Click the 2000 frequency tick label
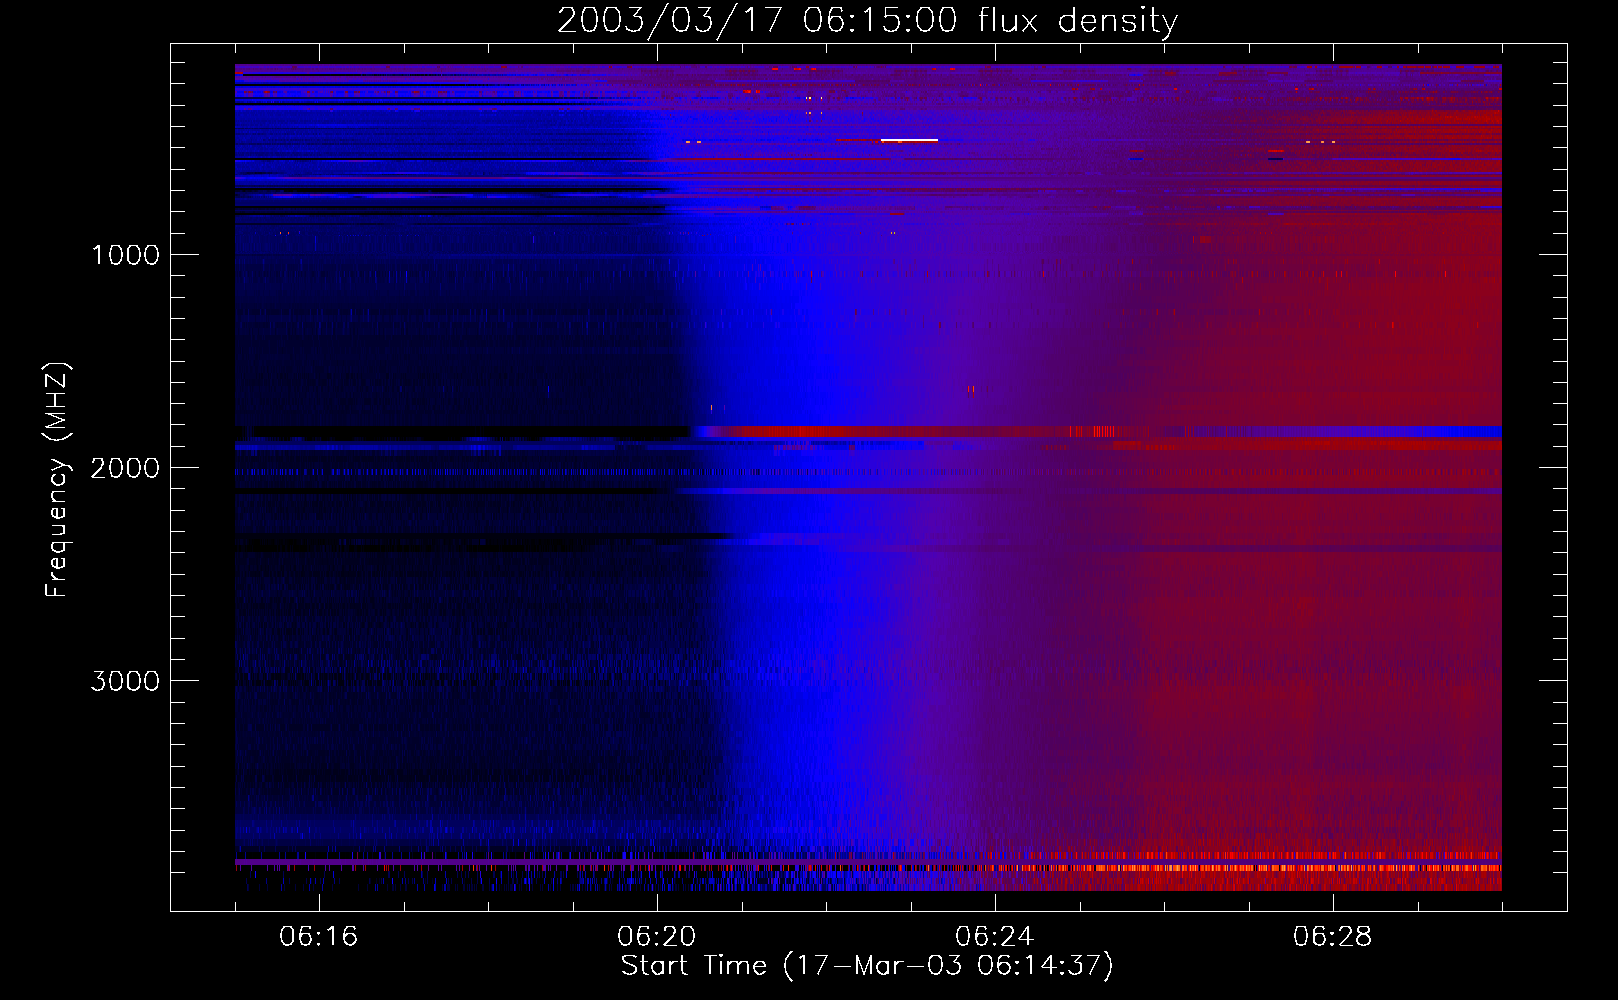This screenshot has height=1000, width=1618. (125, 468)
